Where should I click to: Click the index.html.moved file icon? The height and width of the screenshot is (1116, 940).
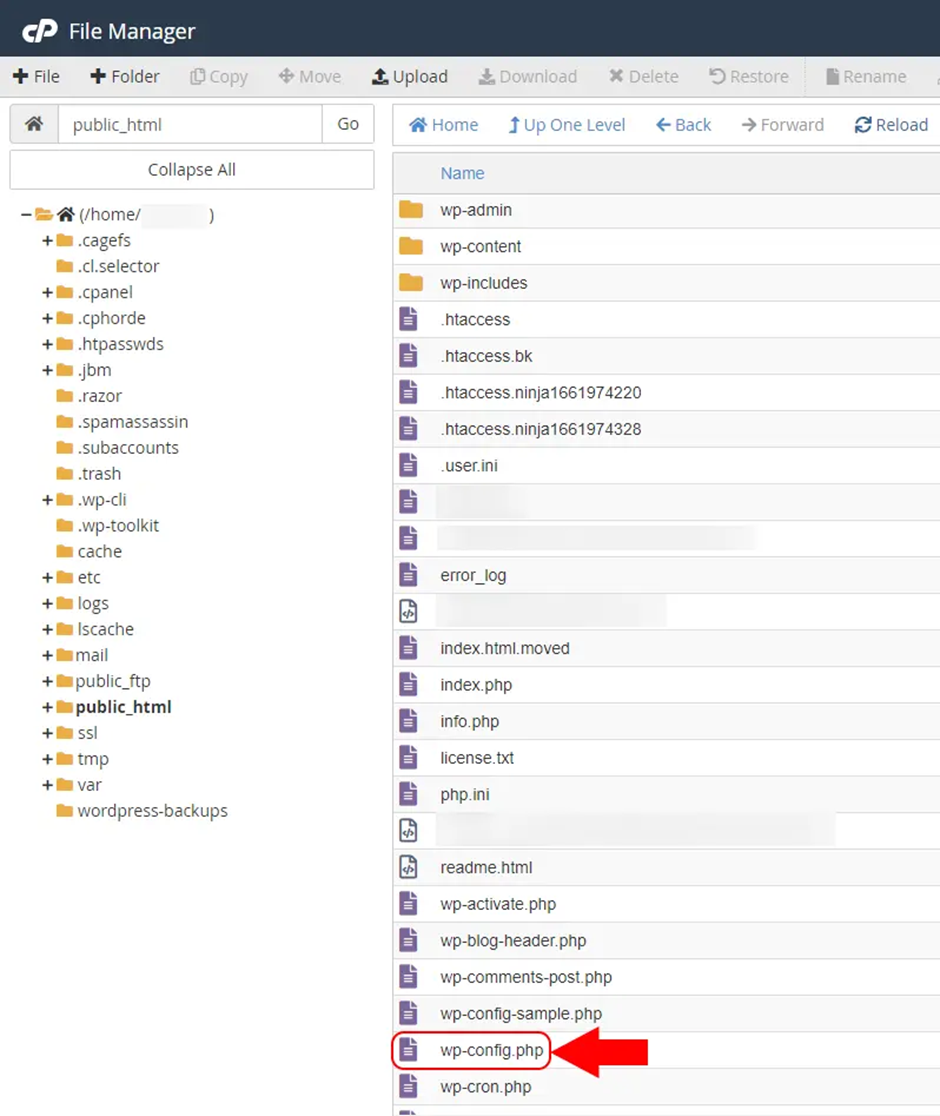[x=408, y=648]
